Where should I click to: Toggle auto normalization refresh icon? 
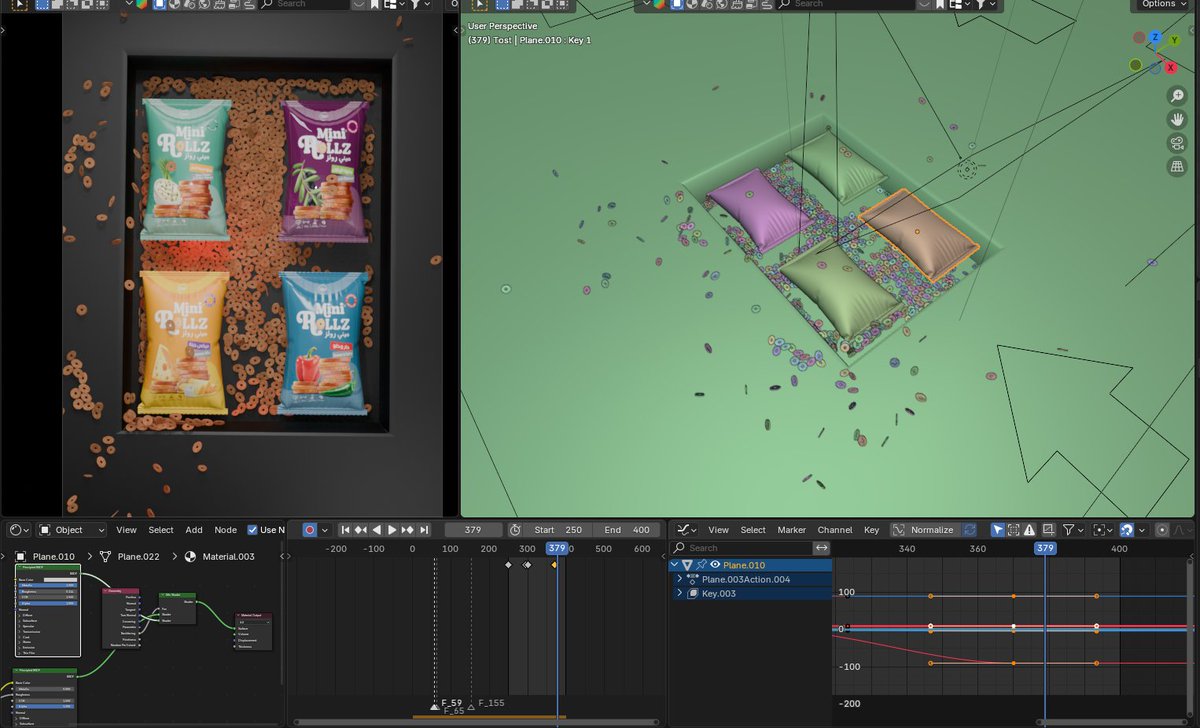pyautogui.click(x=969, y=530)
